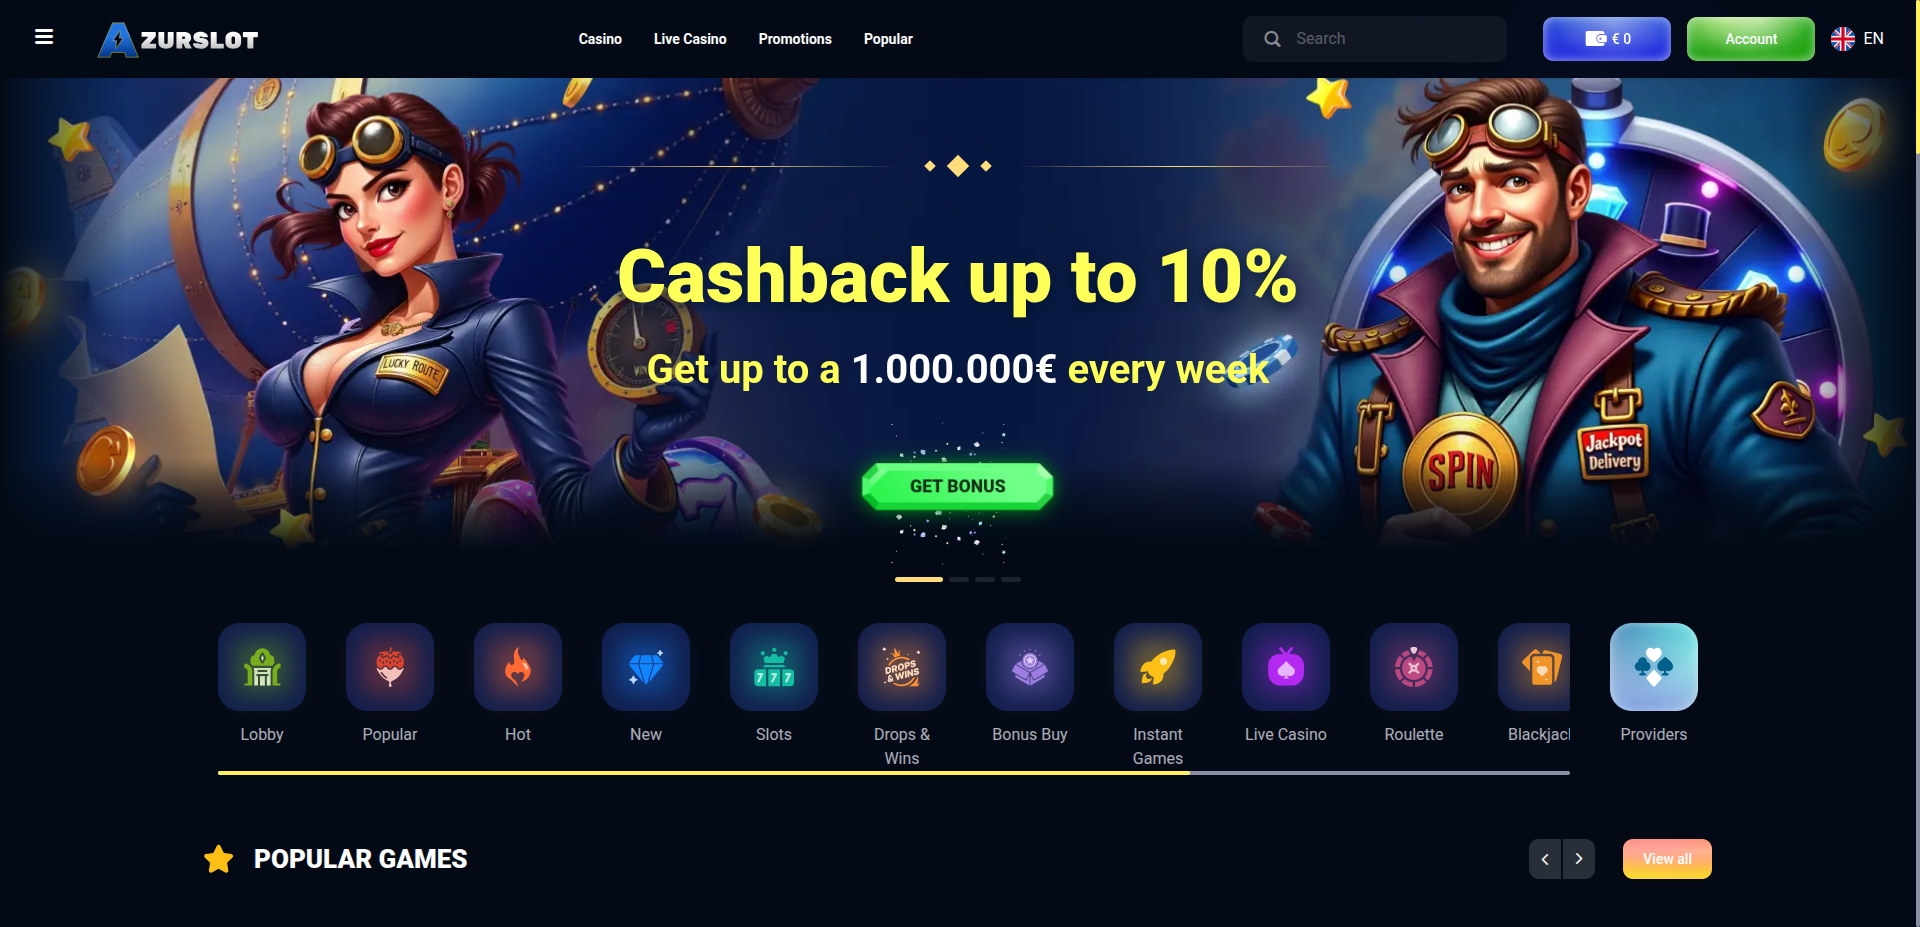Open the € 0 wallet balance button
Image resolution: width=1920 pixels, height=927 pixels.
(1607, 39)
